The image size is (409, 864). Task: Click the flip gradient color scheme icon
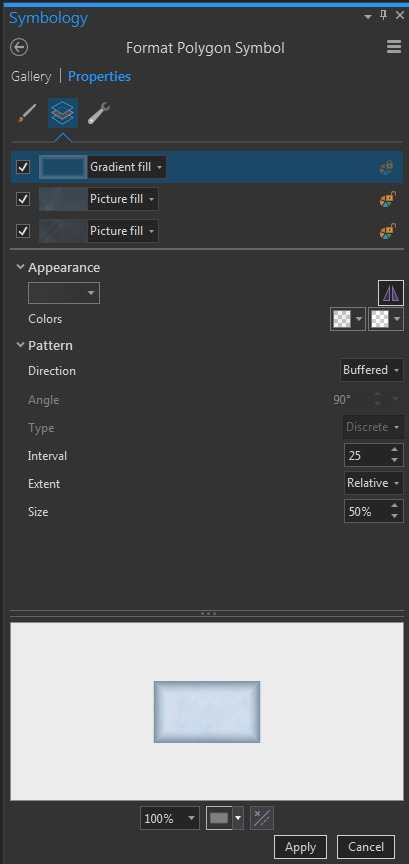click(x=391, y=293)
